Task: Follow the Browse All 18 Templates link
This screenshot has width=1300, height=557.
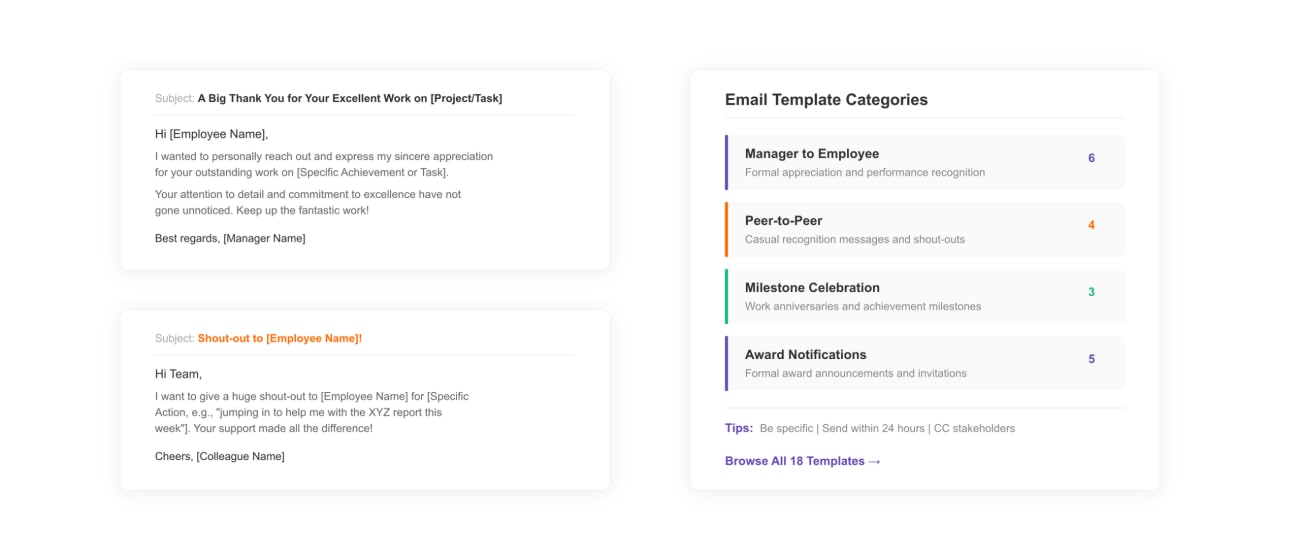Action: [802, 461]
